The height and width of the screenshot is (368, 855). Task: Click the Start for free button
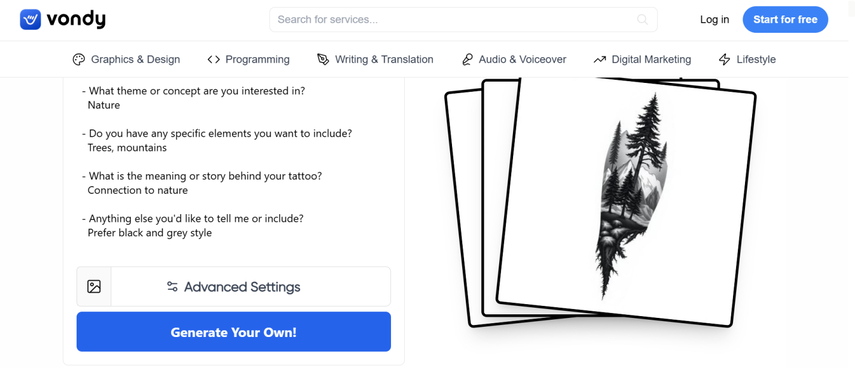point(785,20)
